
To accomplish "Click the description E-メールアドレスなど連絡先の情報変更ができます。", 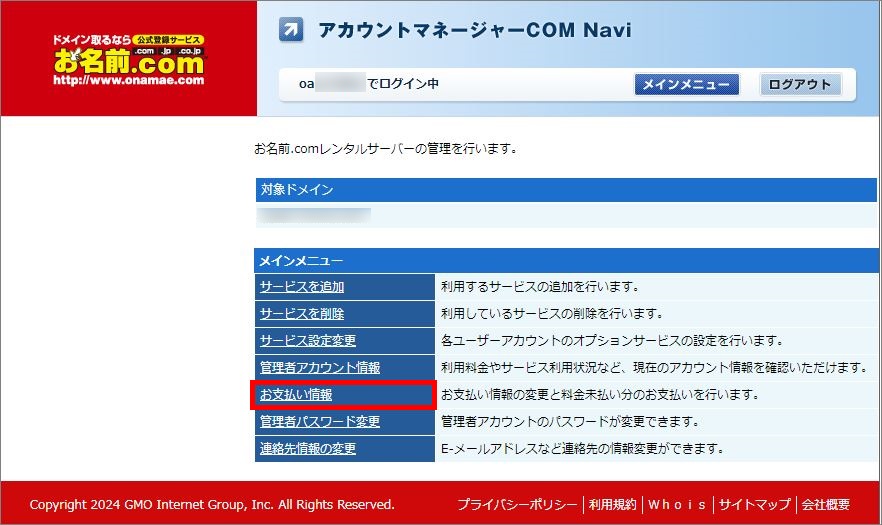I will click(x=582, y=449).
